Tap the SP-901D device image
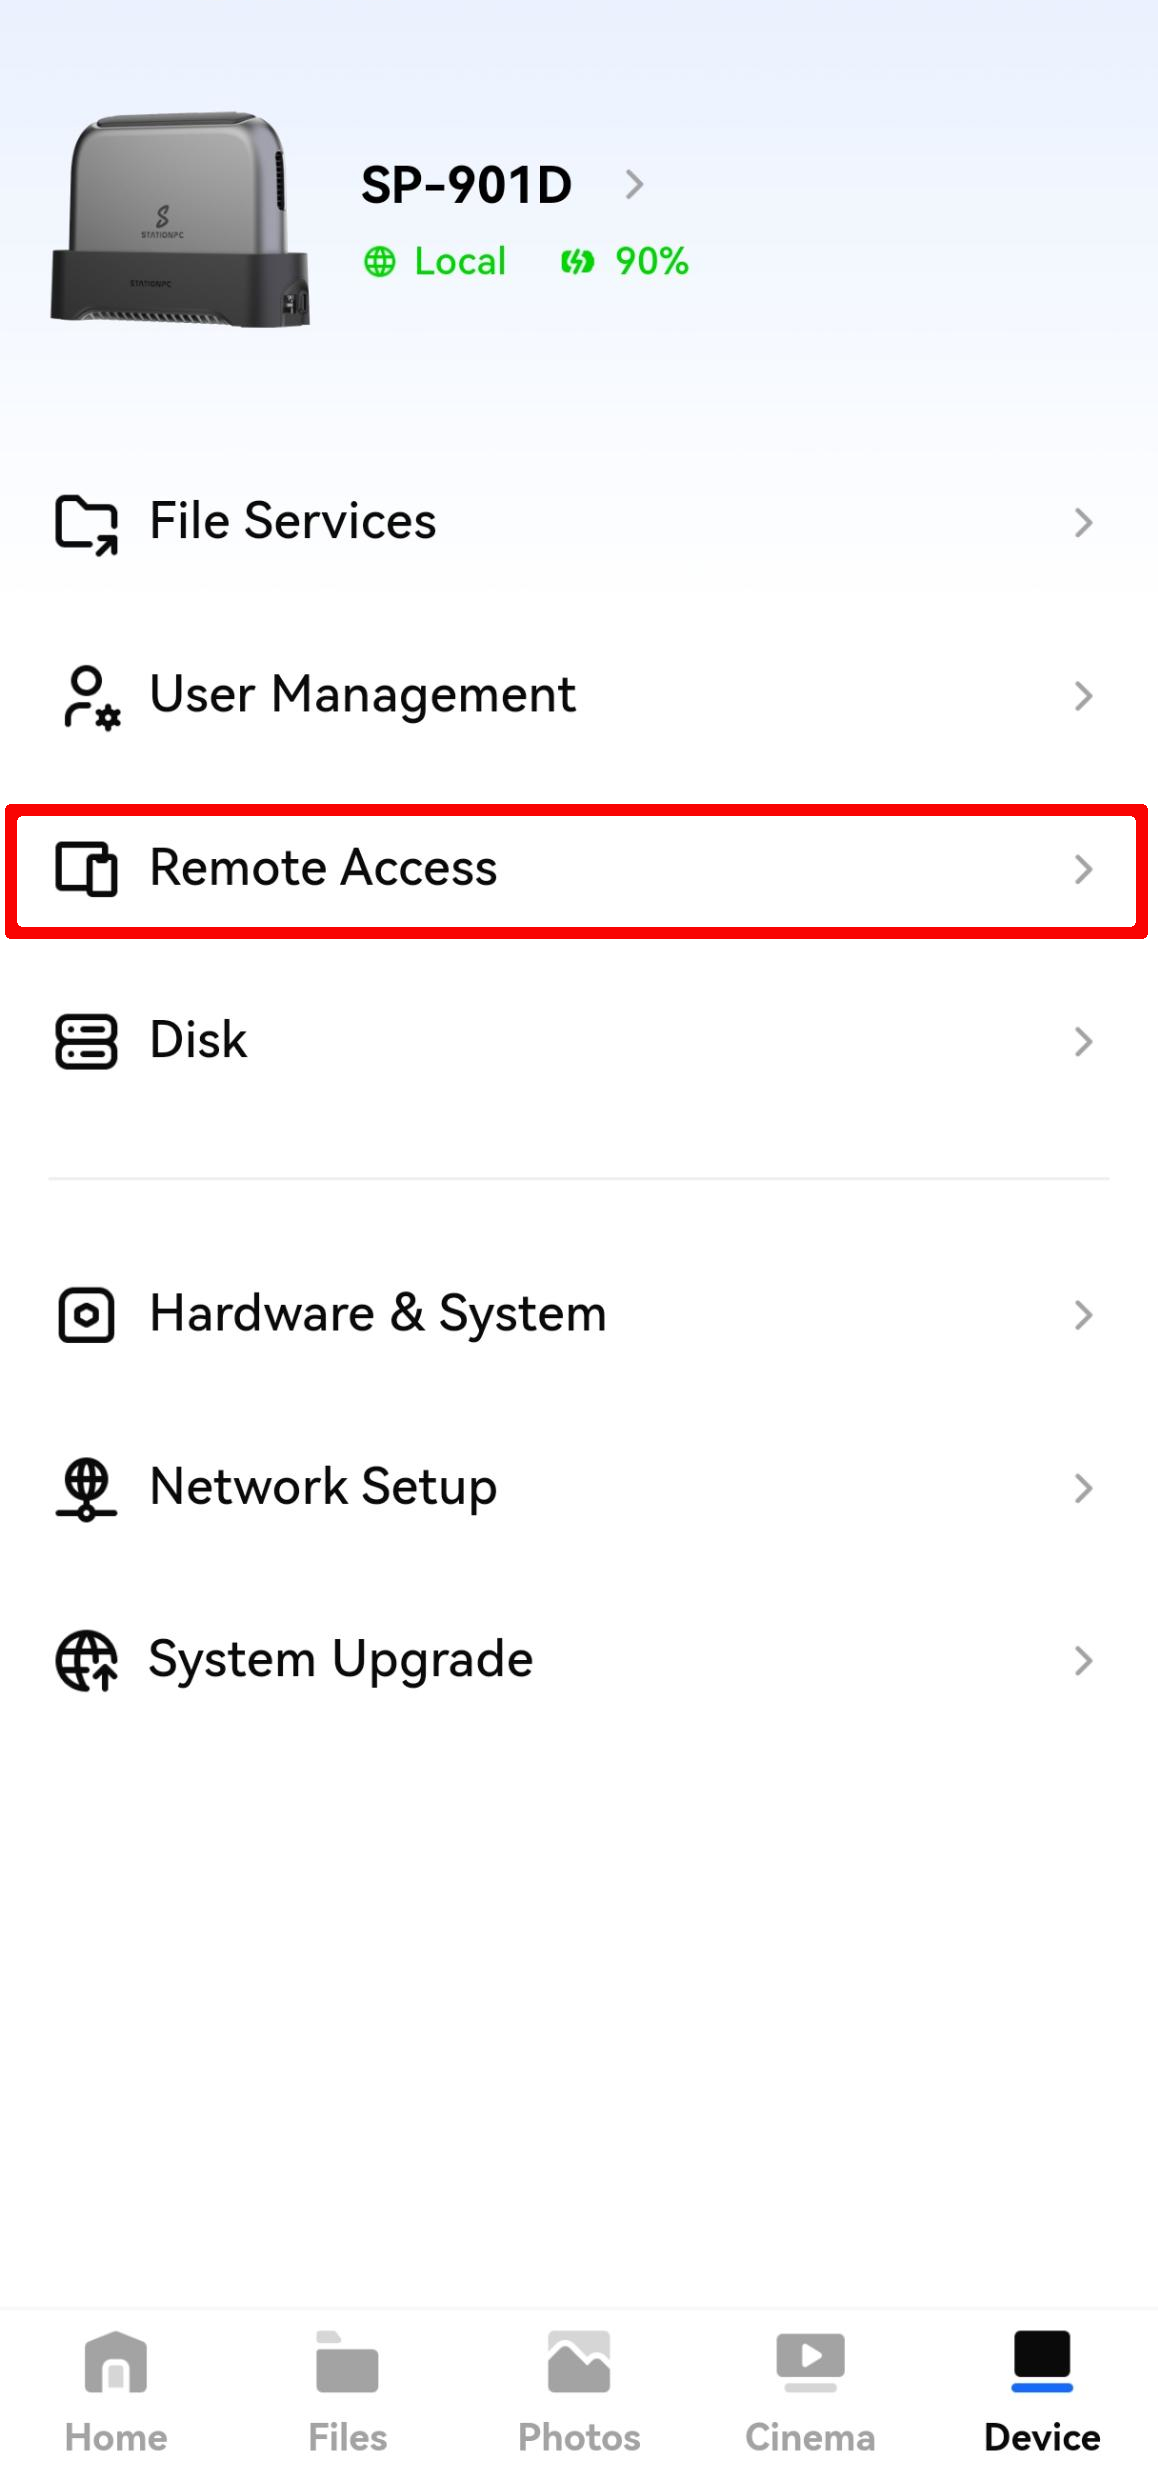 [180, 220]
